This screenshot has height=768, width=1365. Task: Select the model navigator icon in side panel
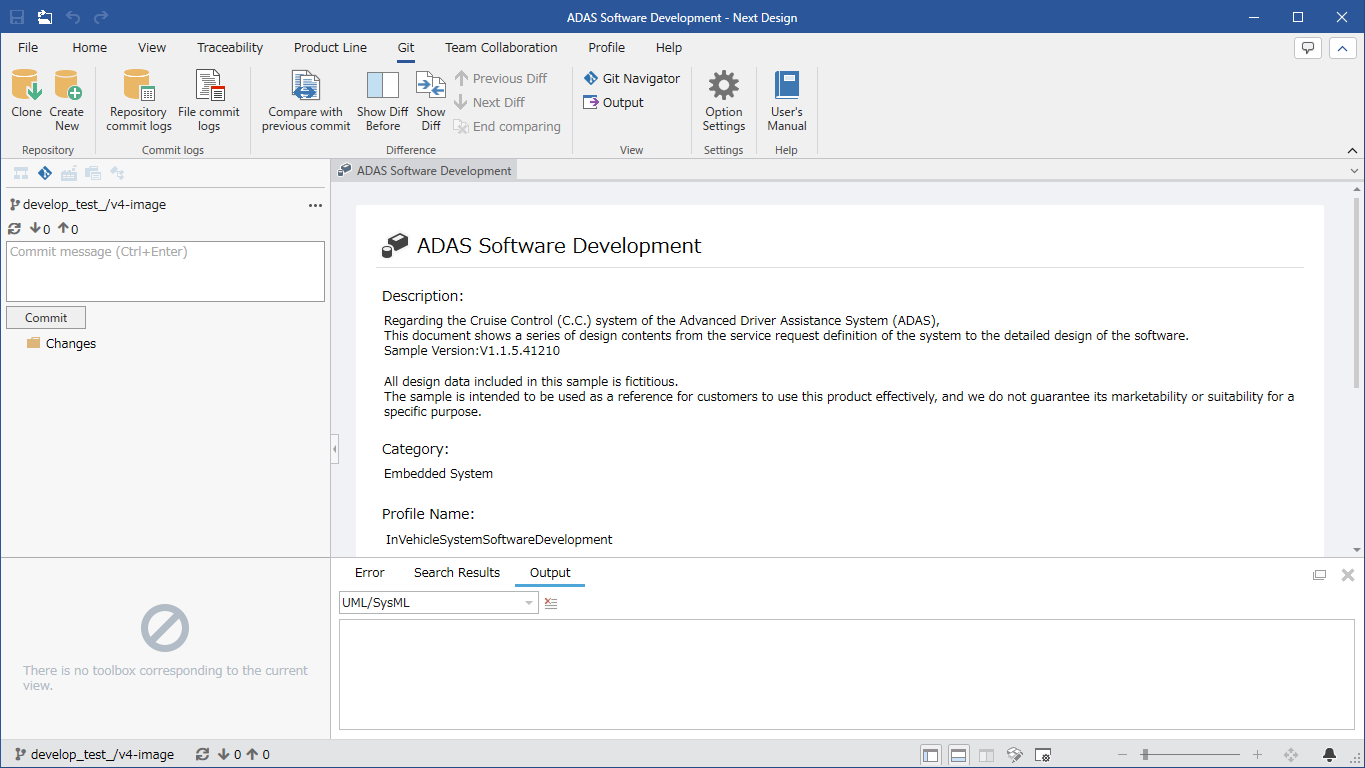[x=21, y=173]
